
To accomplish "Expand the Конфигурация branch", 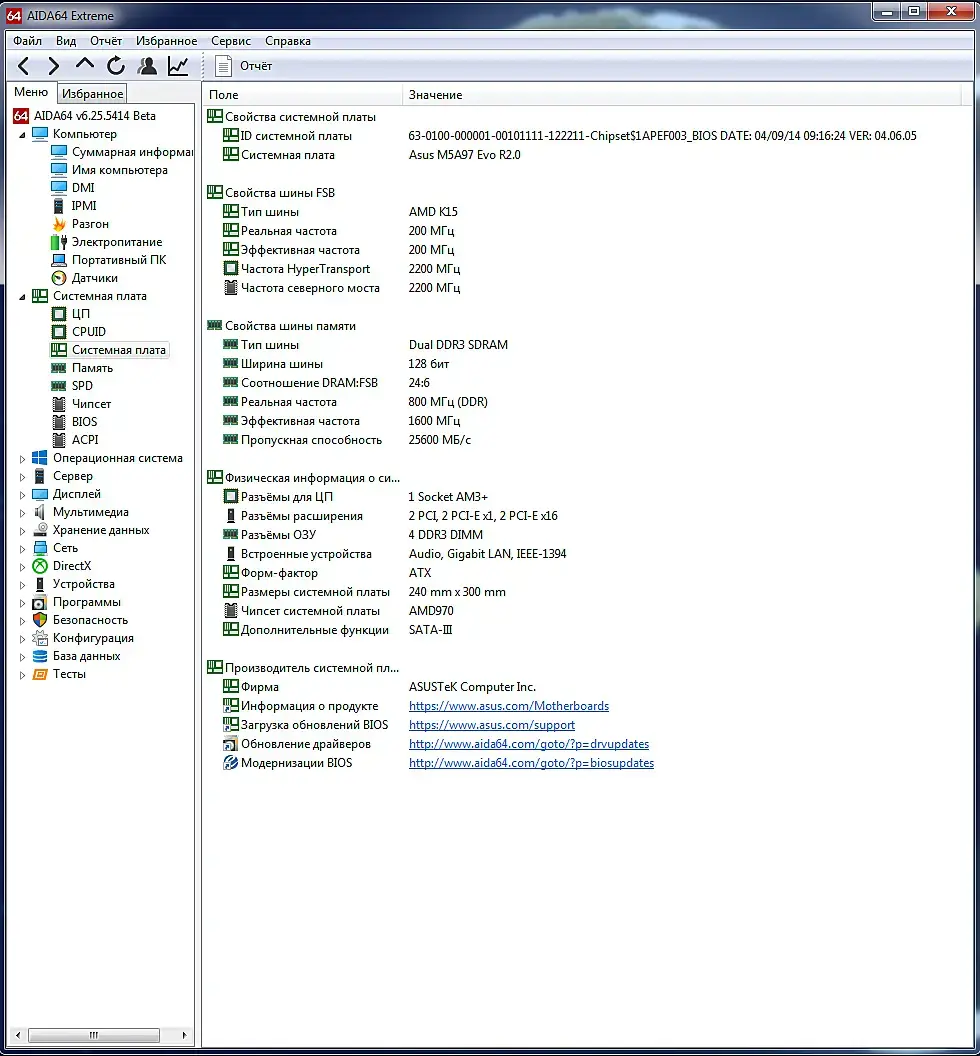I will (22, 638).
